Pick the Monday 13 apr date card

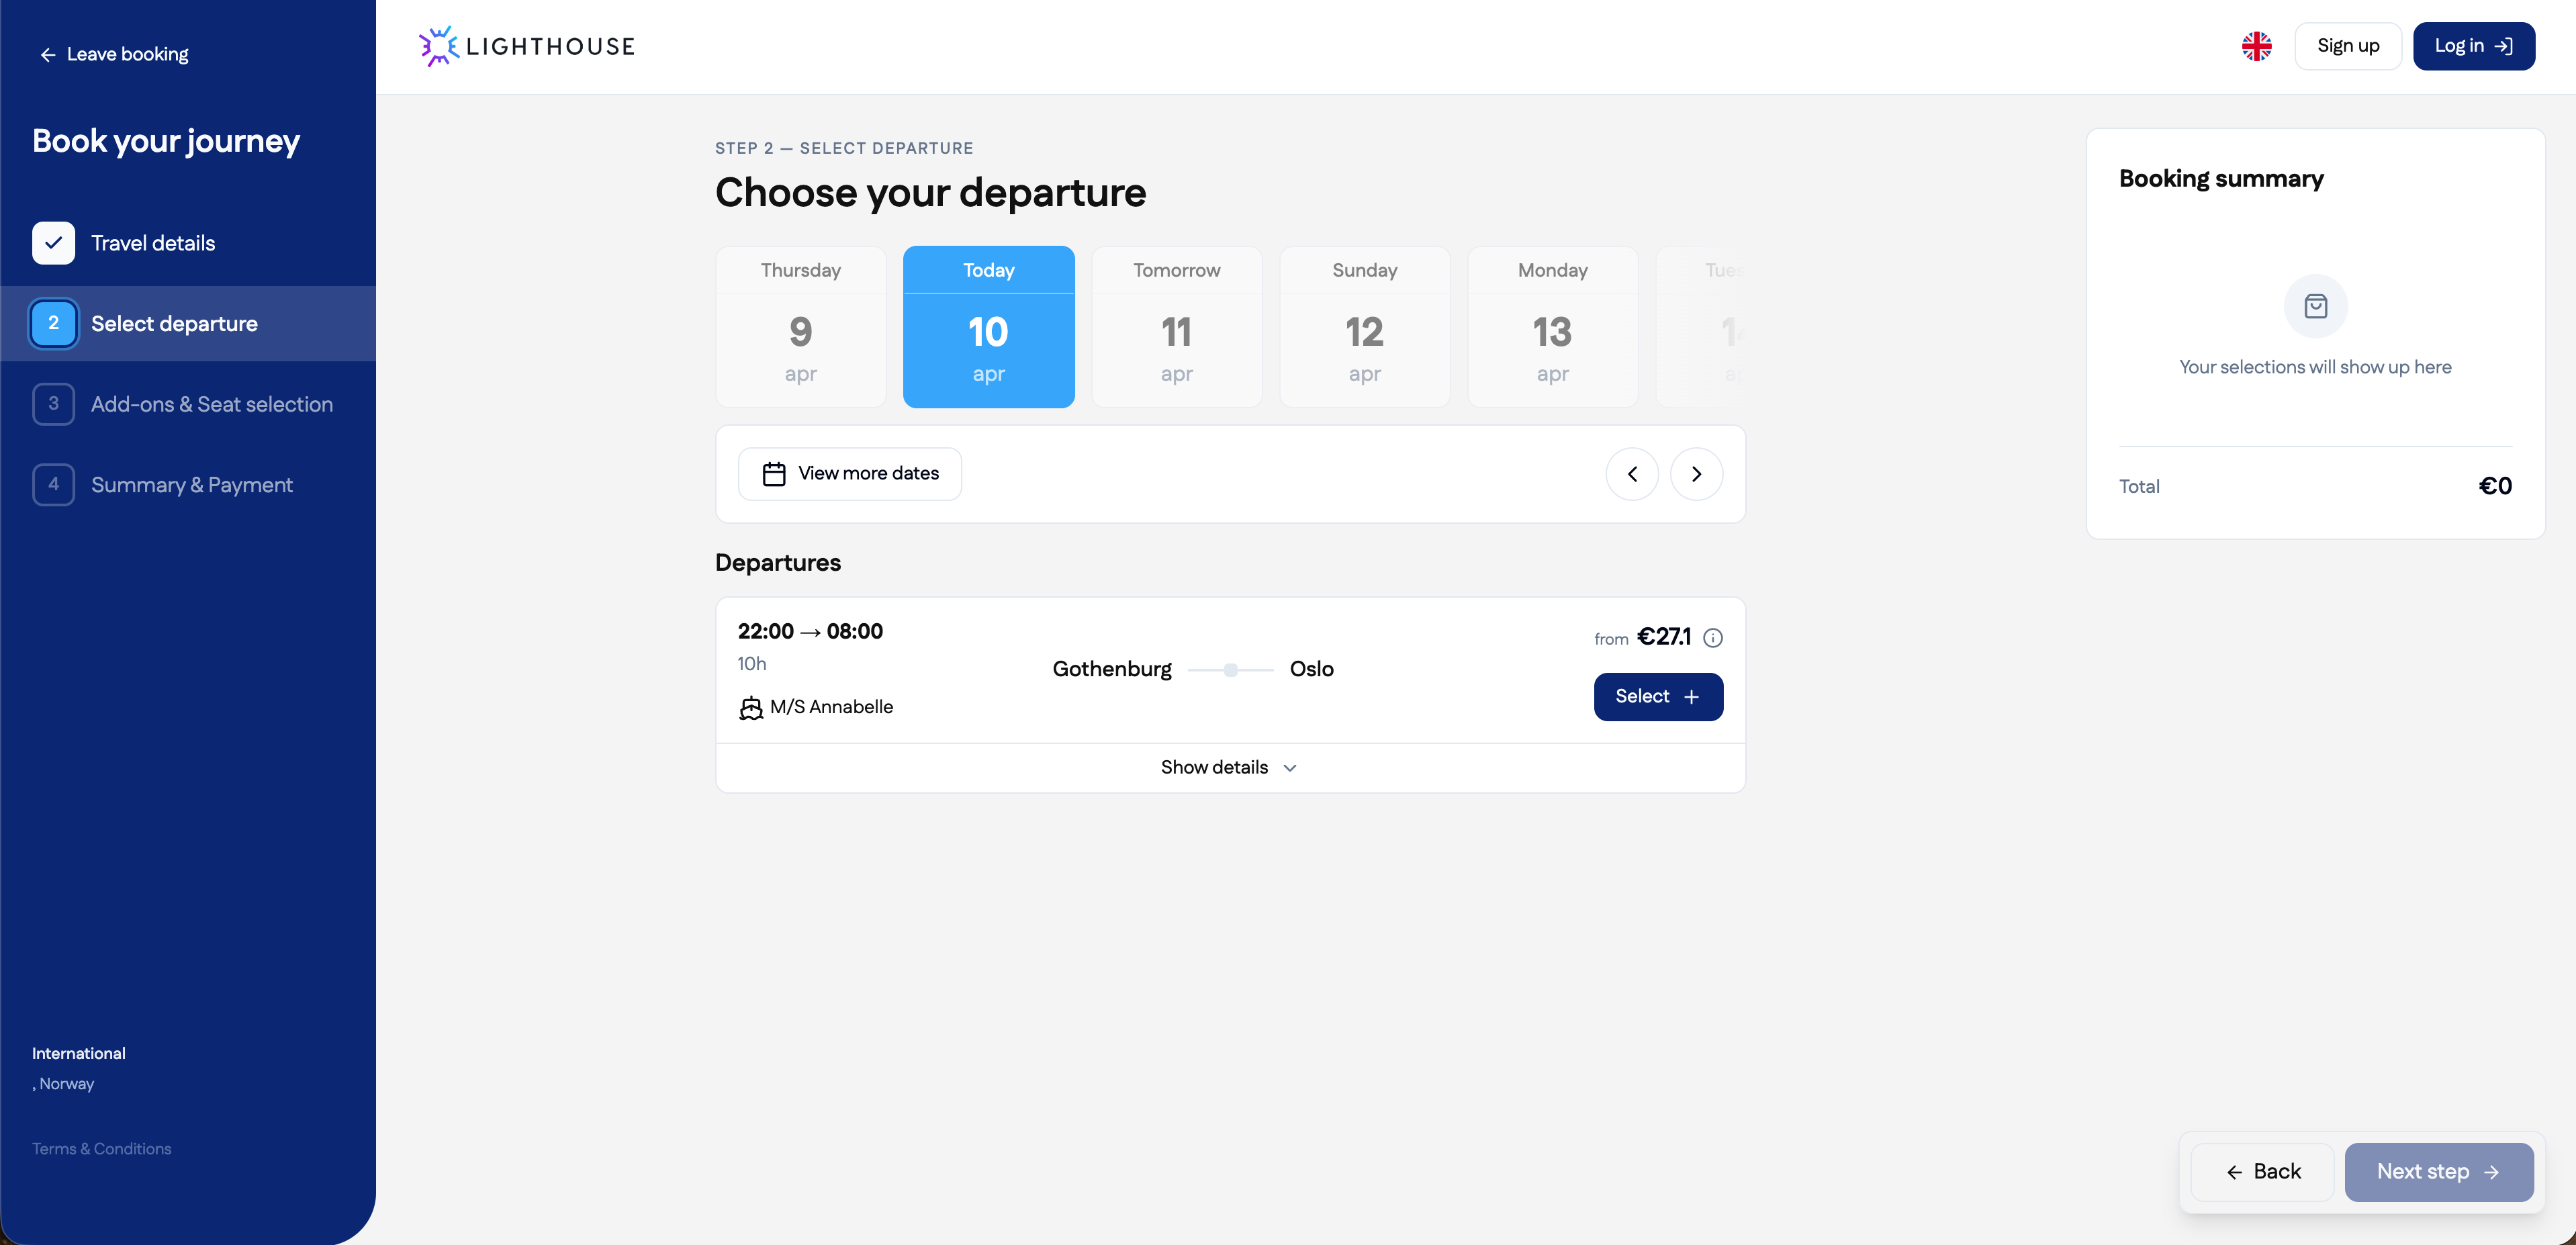(1552, 326)
